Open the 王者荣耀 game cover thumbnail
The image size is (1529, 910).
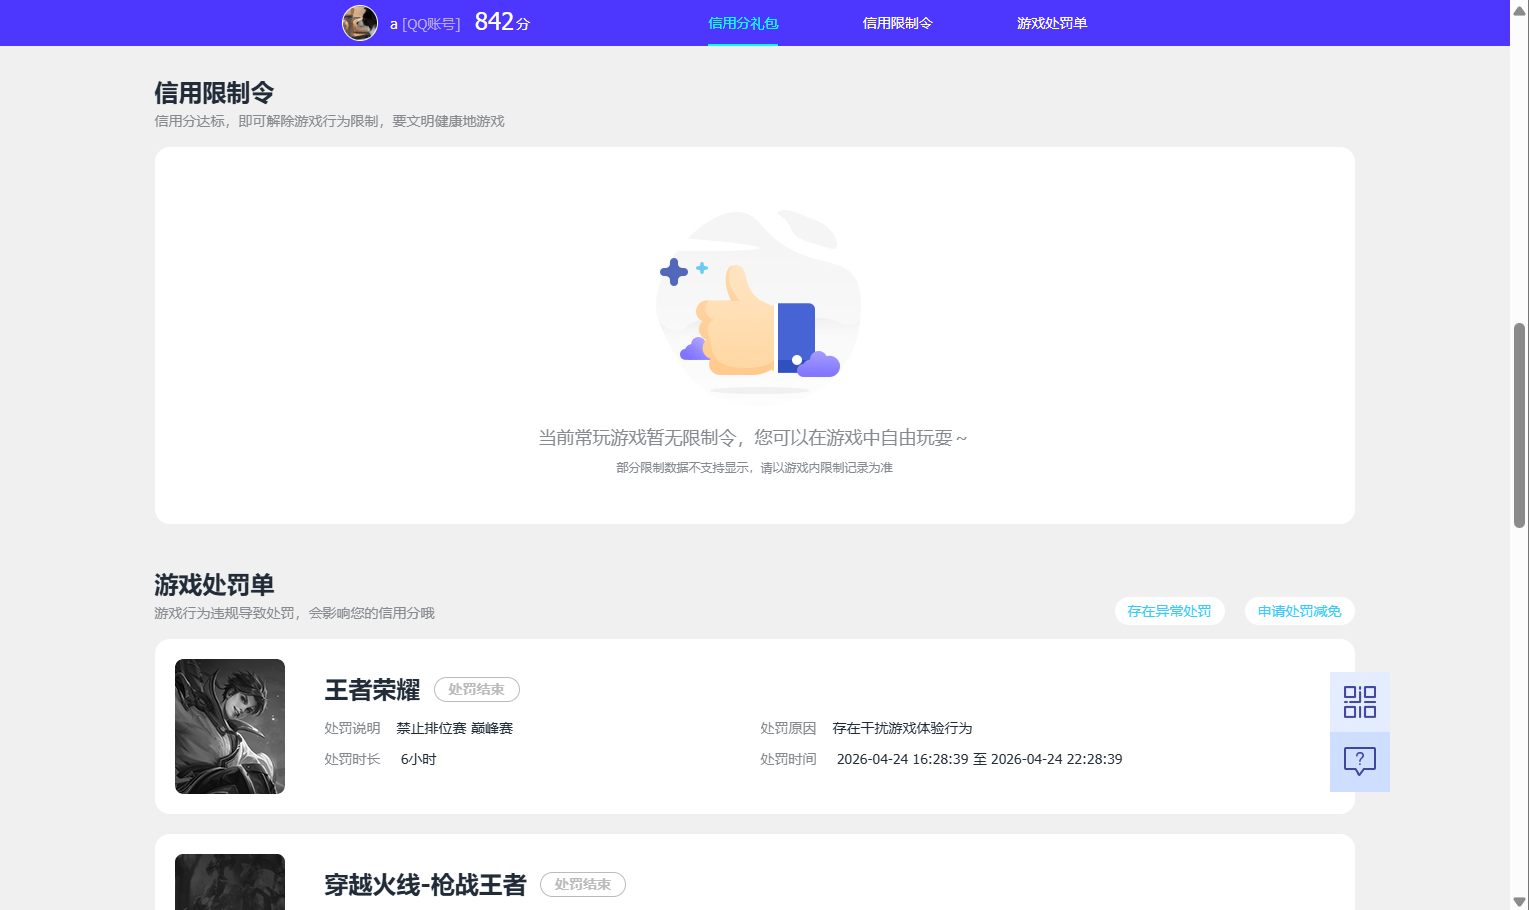pos(230,726)
